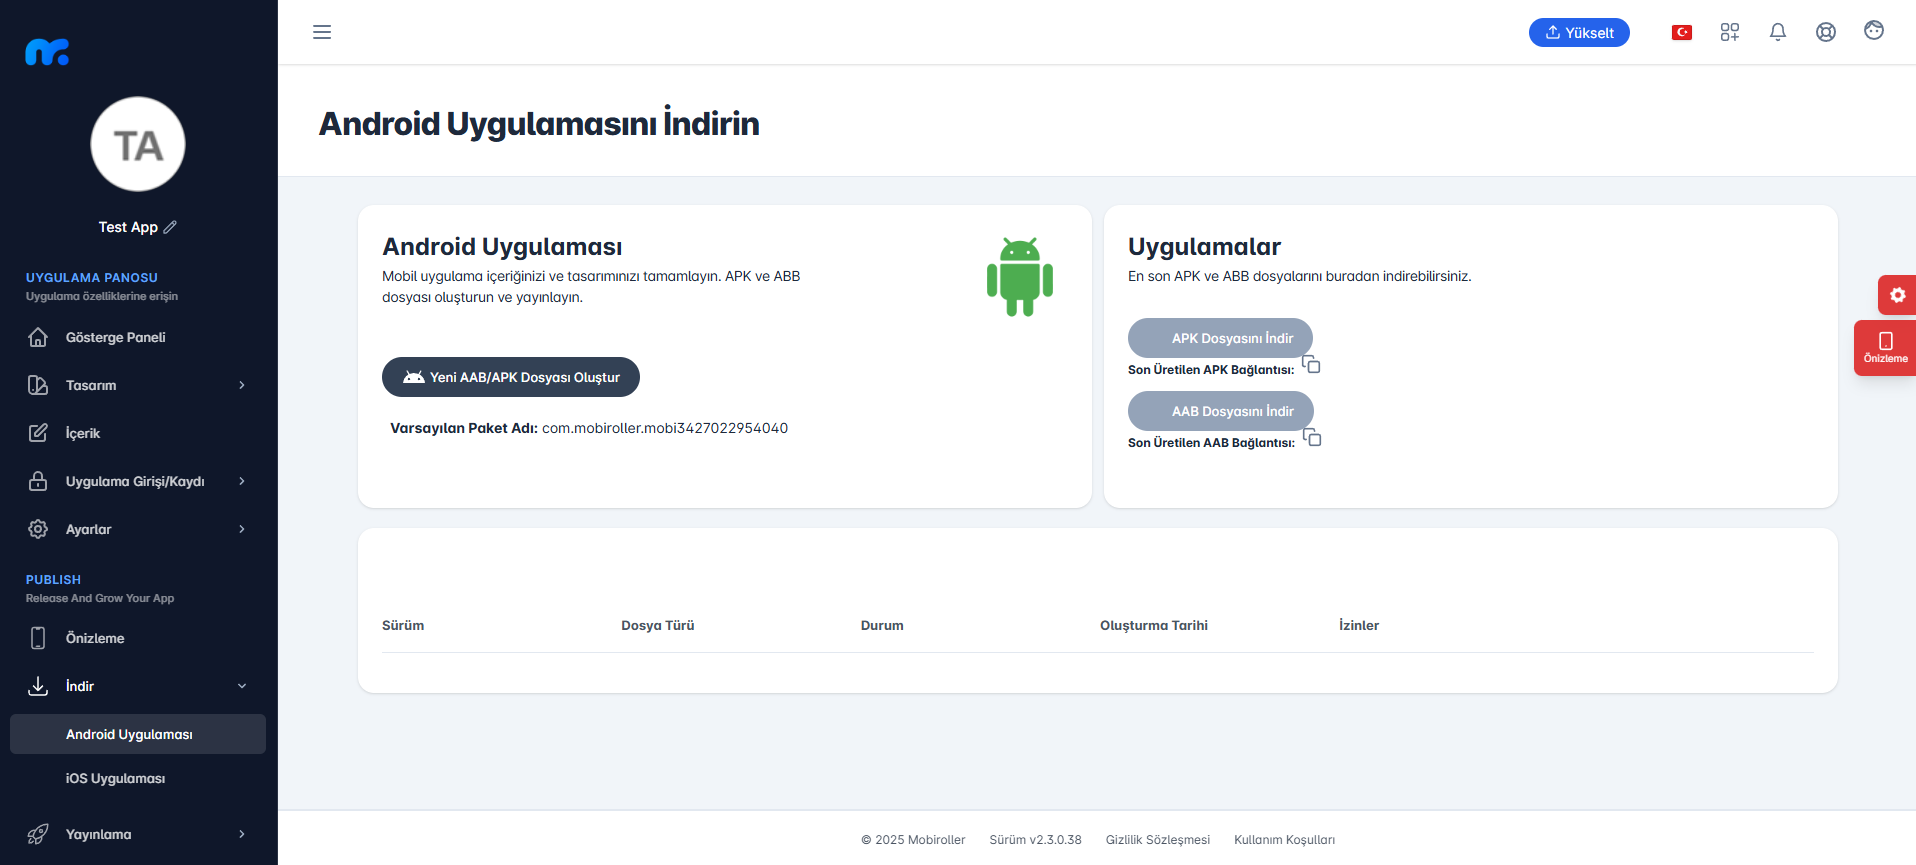Copy the last generated AAB link
This screenshot has height=865, width=1916.
(x=1312, y=438)
